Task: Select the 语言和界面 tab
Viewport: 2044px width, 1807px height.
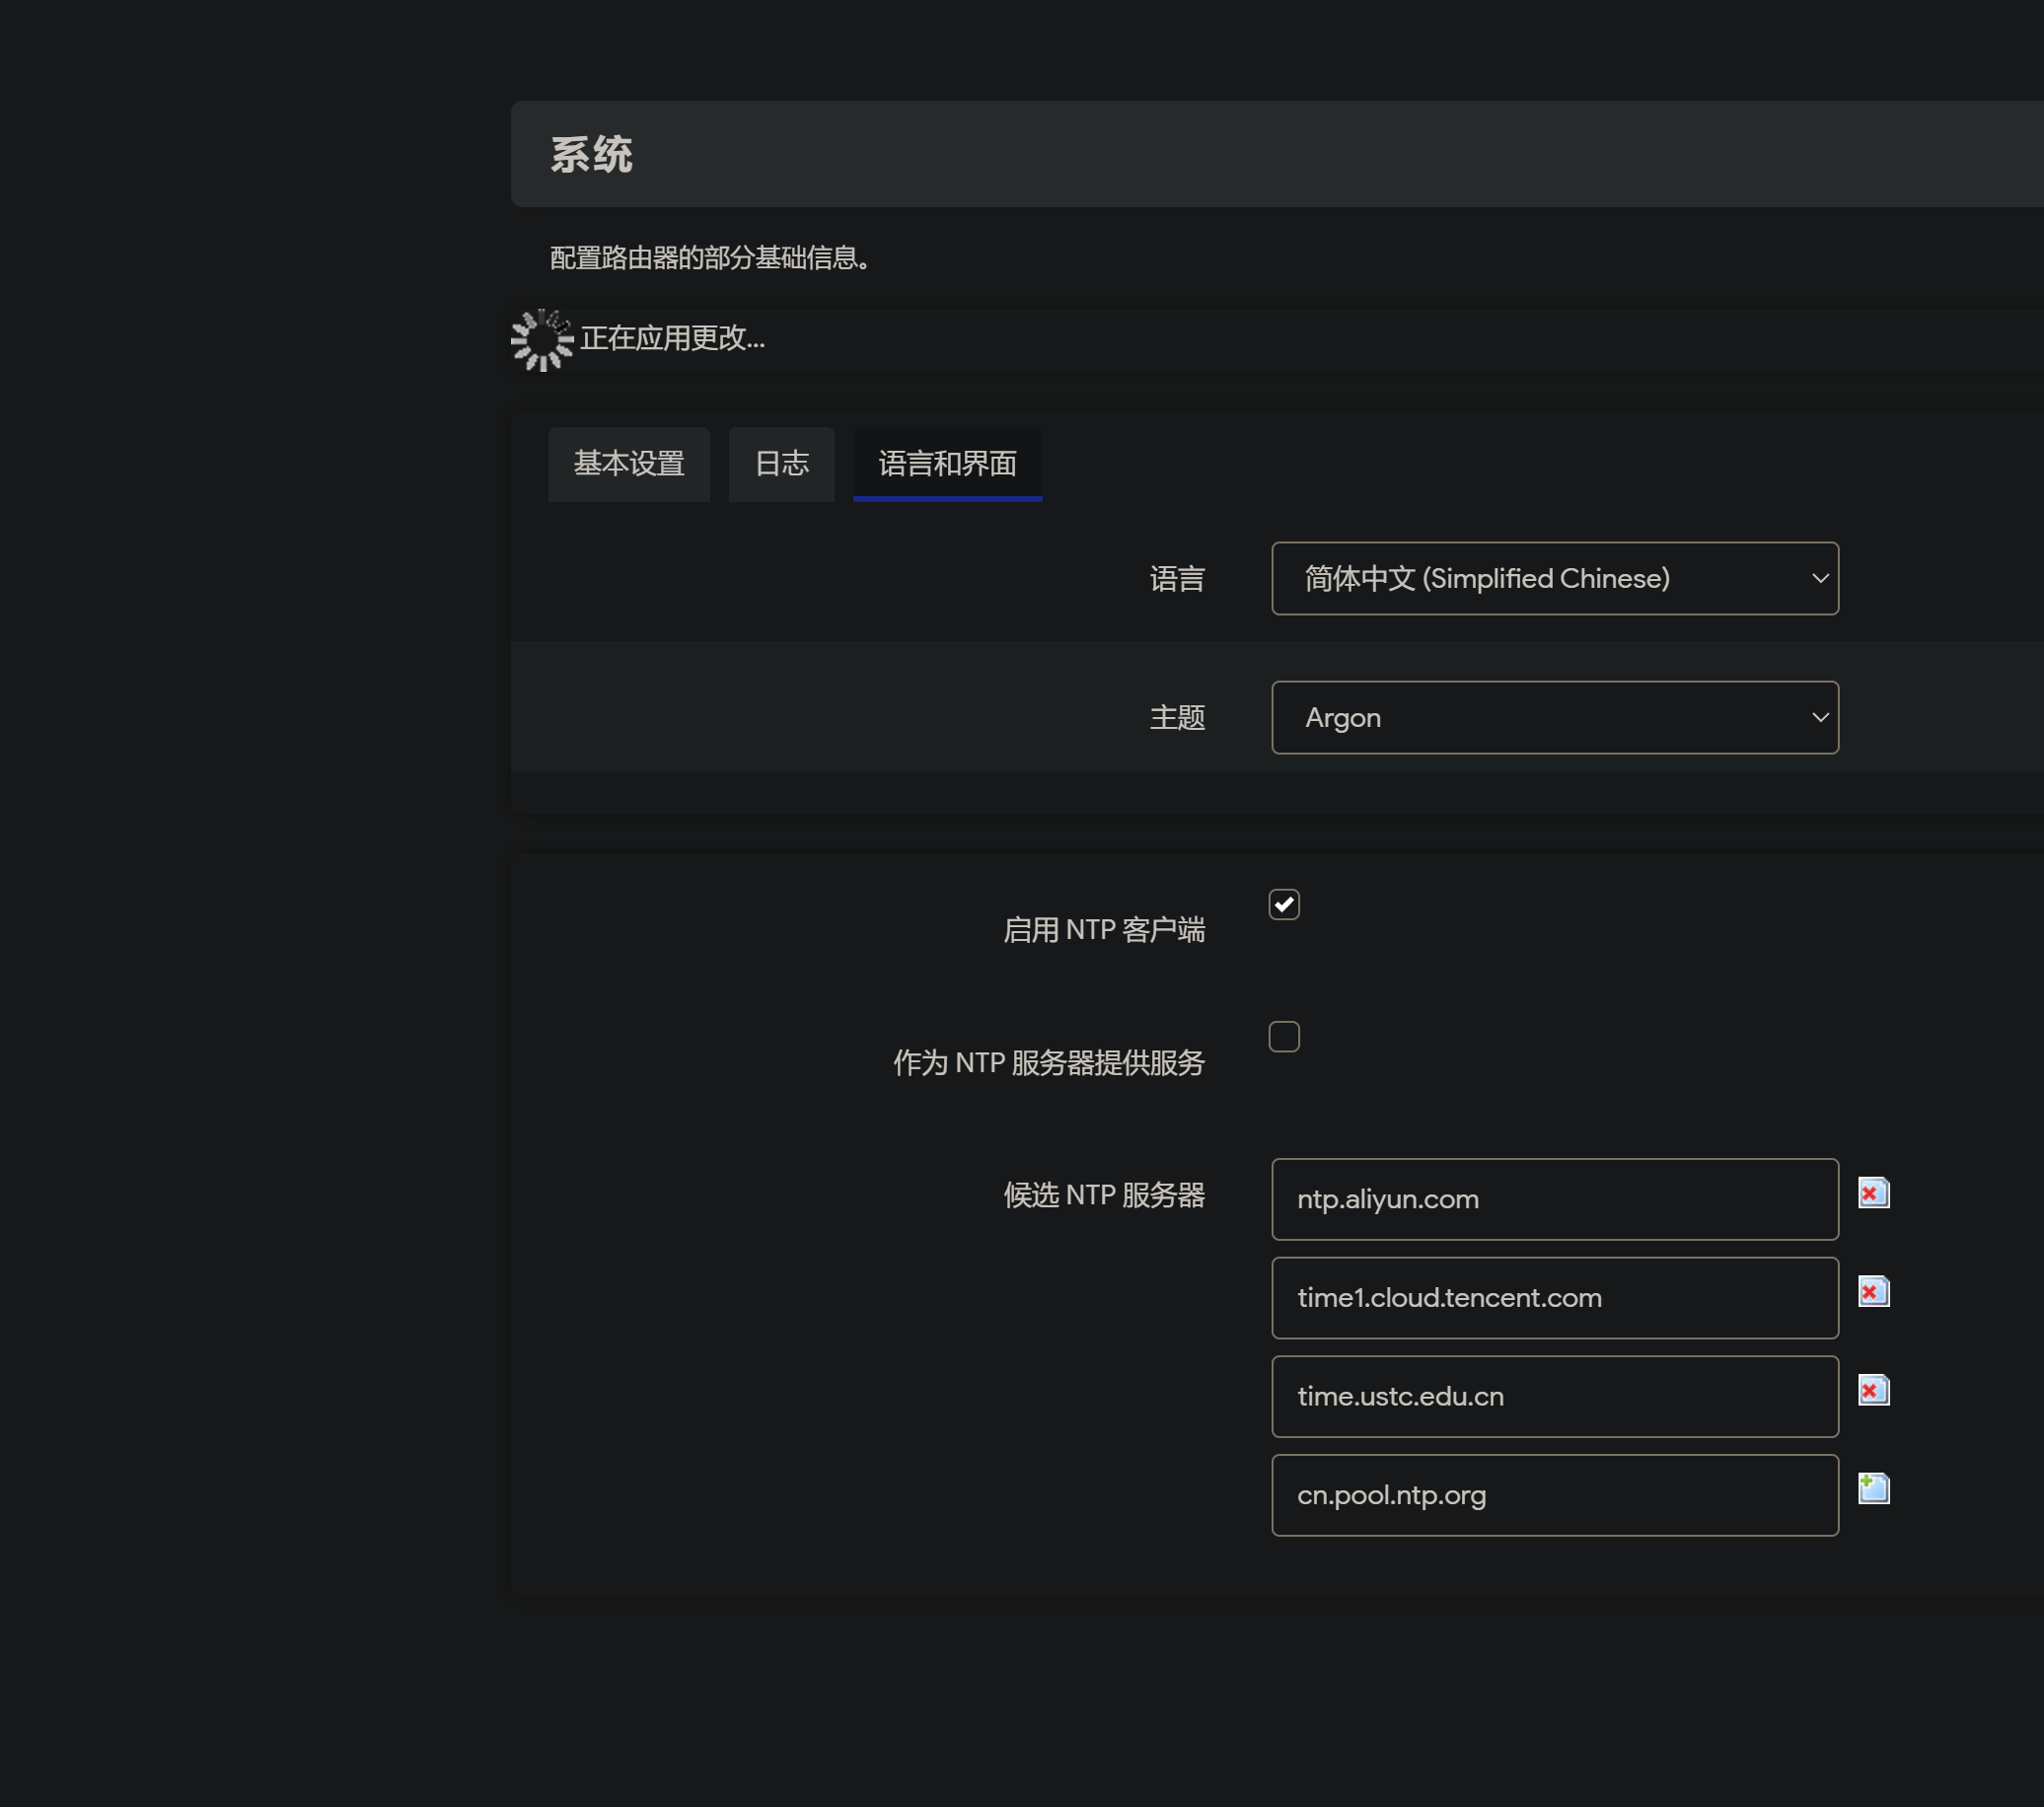Action: point(946,463)
